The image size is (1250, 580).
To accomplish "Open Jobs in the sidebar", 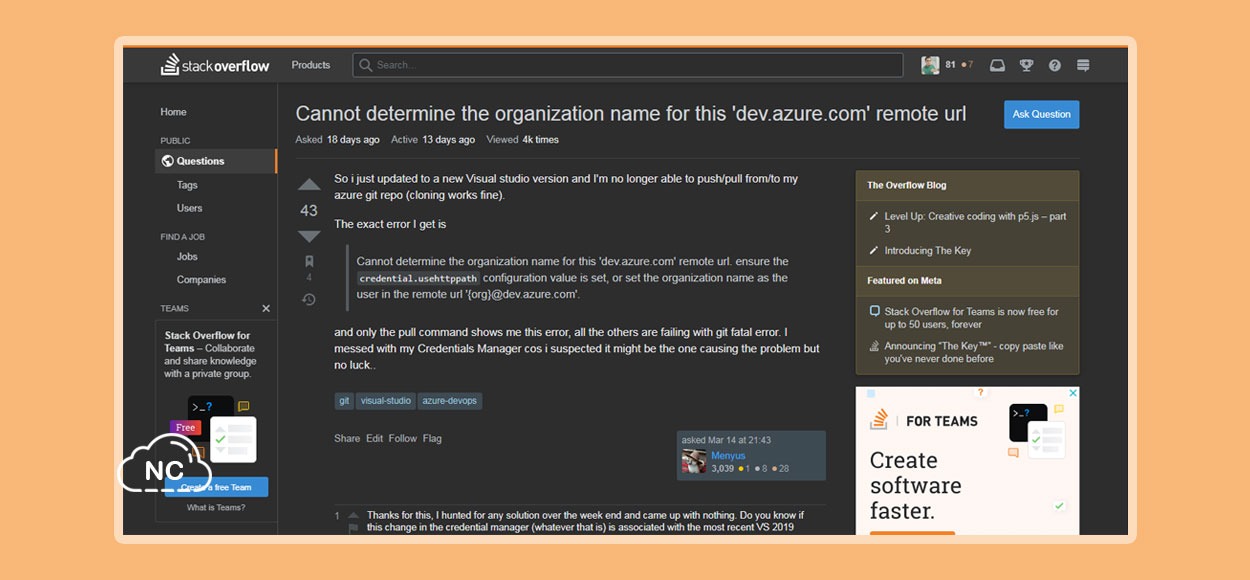I will tap(187, 257).
